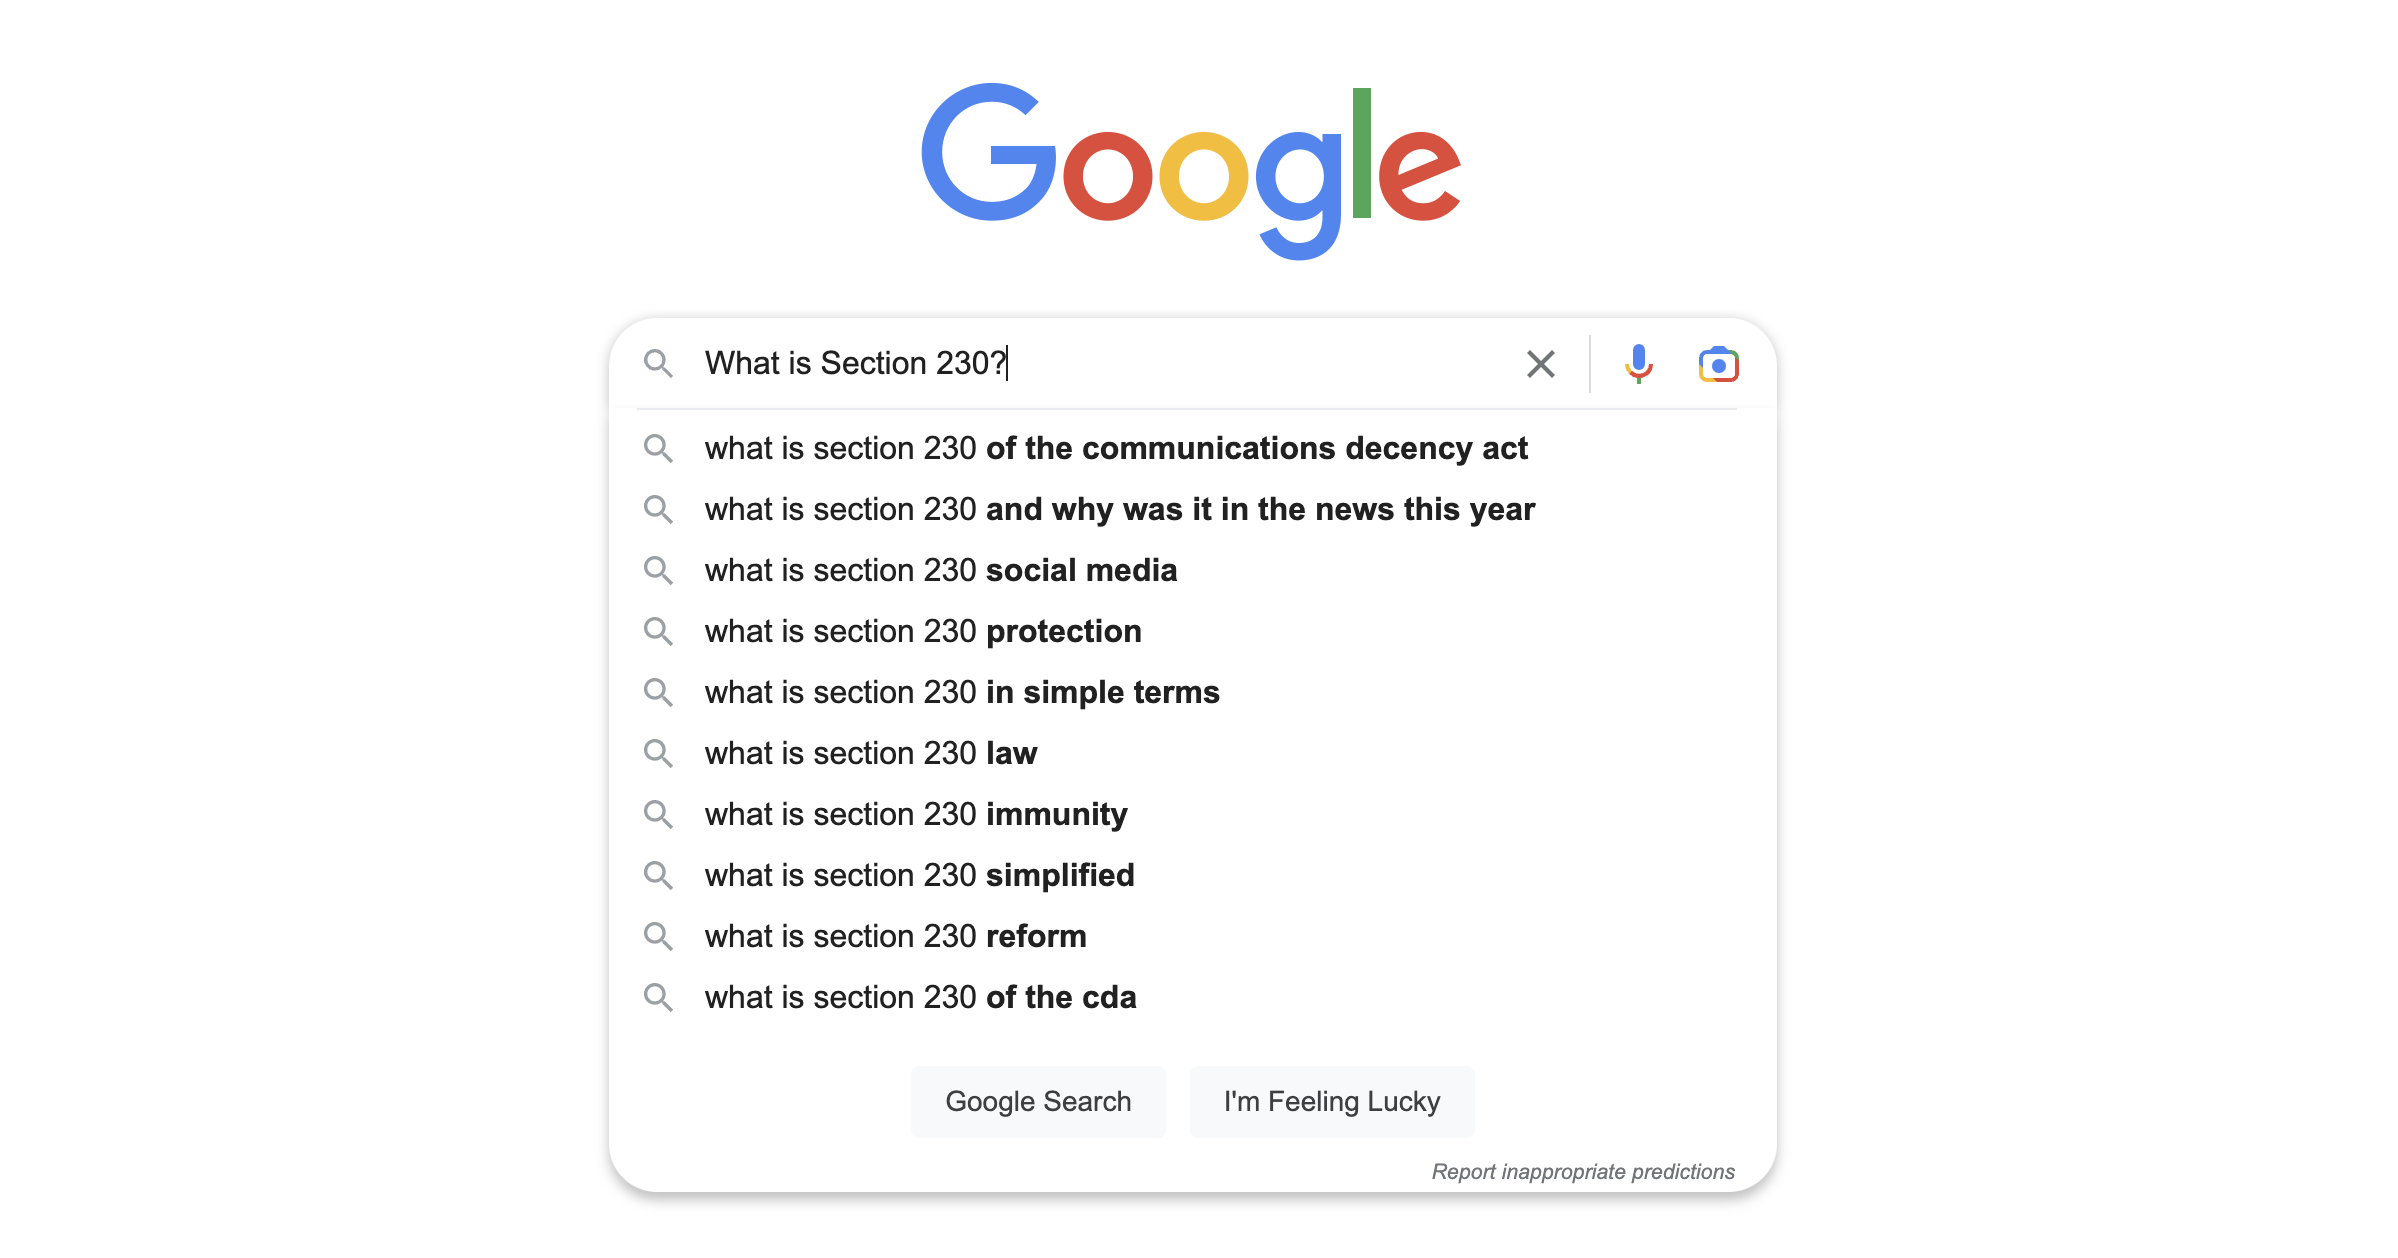Choose 'why was it in the news' suggestion
Image resolution: width=2398 pixels, height=1258 pixels.
[1119, 509]
